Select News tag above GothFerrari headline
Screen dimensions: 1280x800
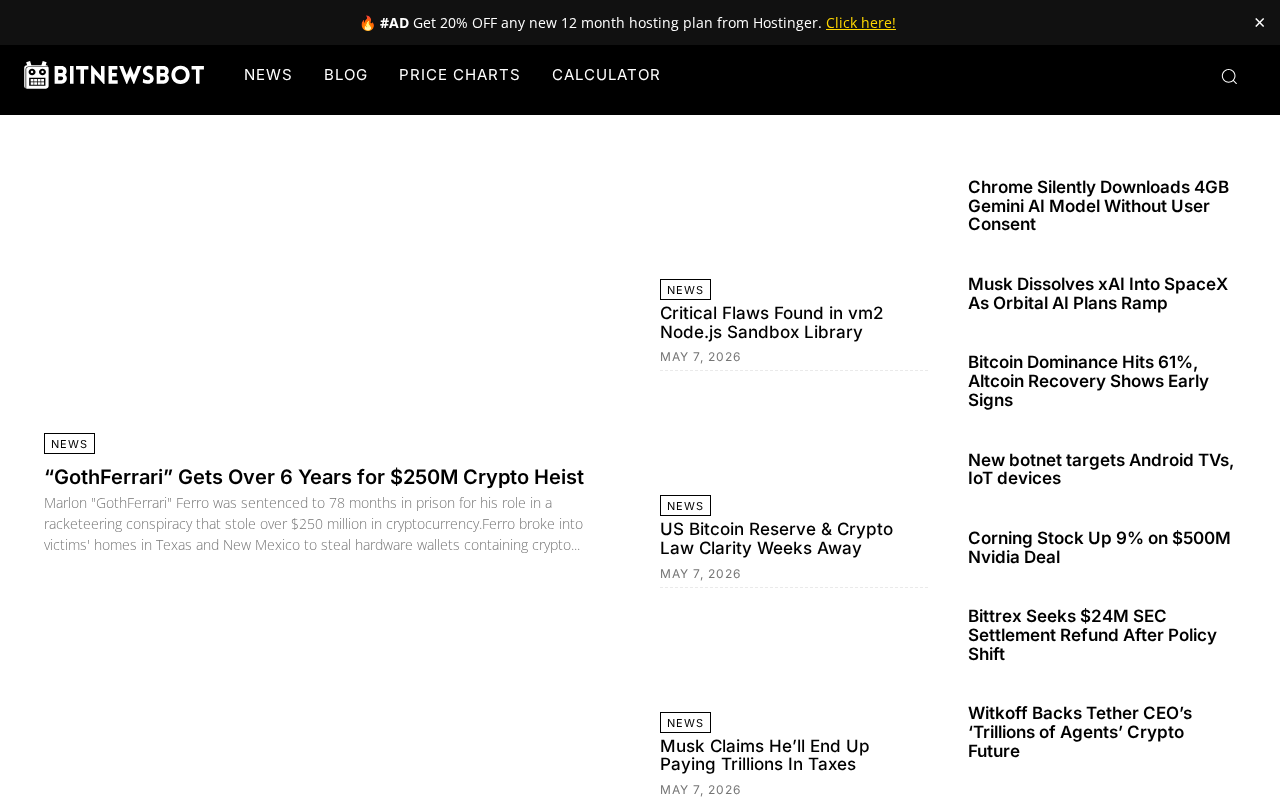[x=69, y=444]
